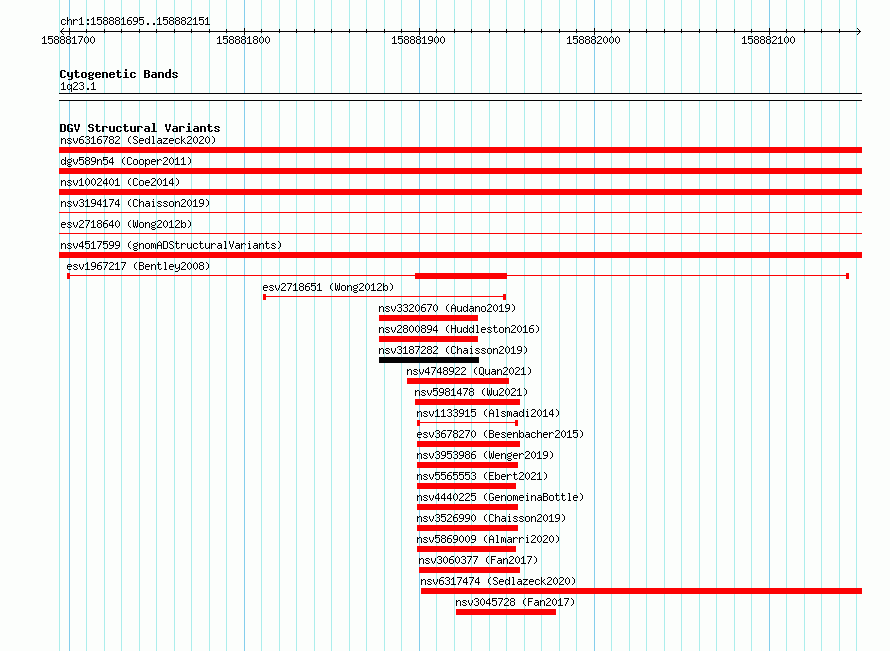Click red bar under nsv3060377 (Fan2017)
The image size is (890, 651).
click(469, 570)
